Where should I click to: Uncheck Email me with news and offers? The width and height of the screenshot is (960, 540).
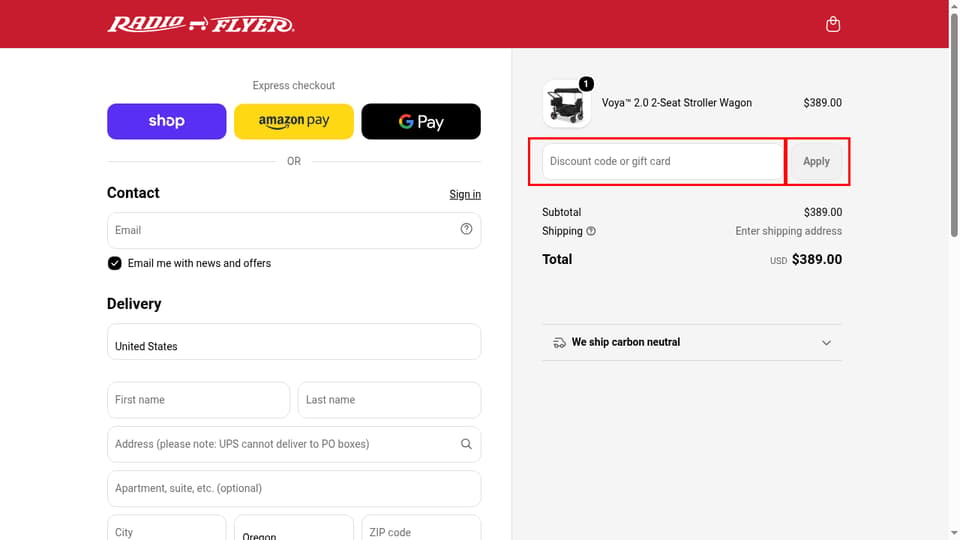[x=114, y=263]
